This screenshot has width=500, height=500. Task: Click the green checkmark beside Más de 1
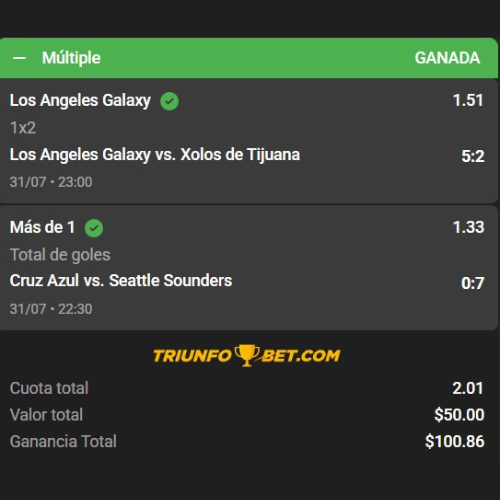click(94, 228)
